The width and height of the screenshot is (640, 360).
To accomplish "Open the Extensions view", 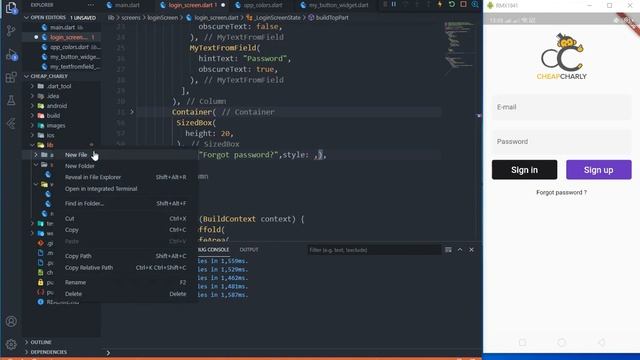I will pos(11,77).
